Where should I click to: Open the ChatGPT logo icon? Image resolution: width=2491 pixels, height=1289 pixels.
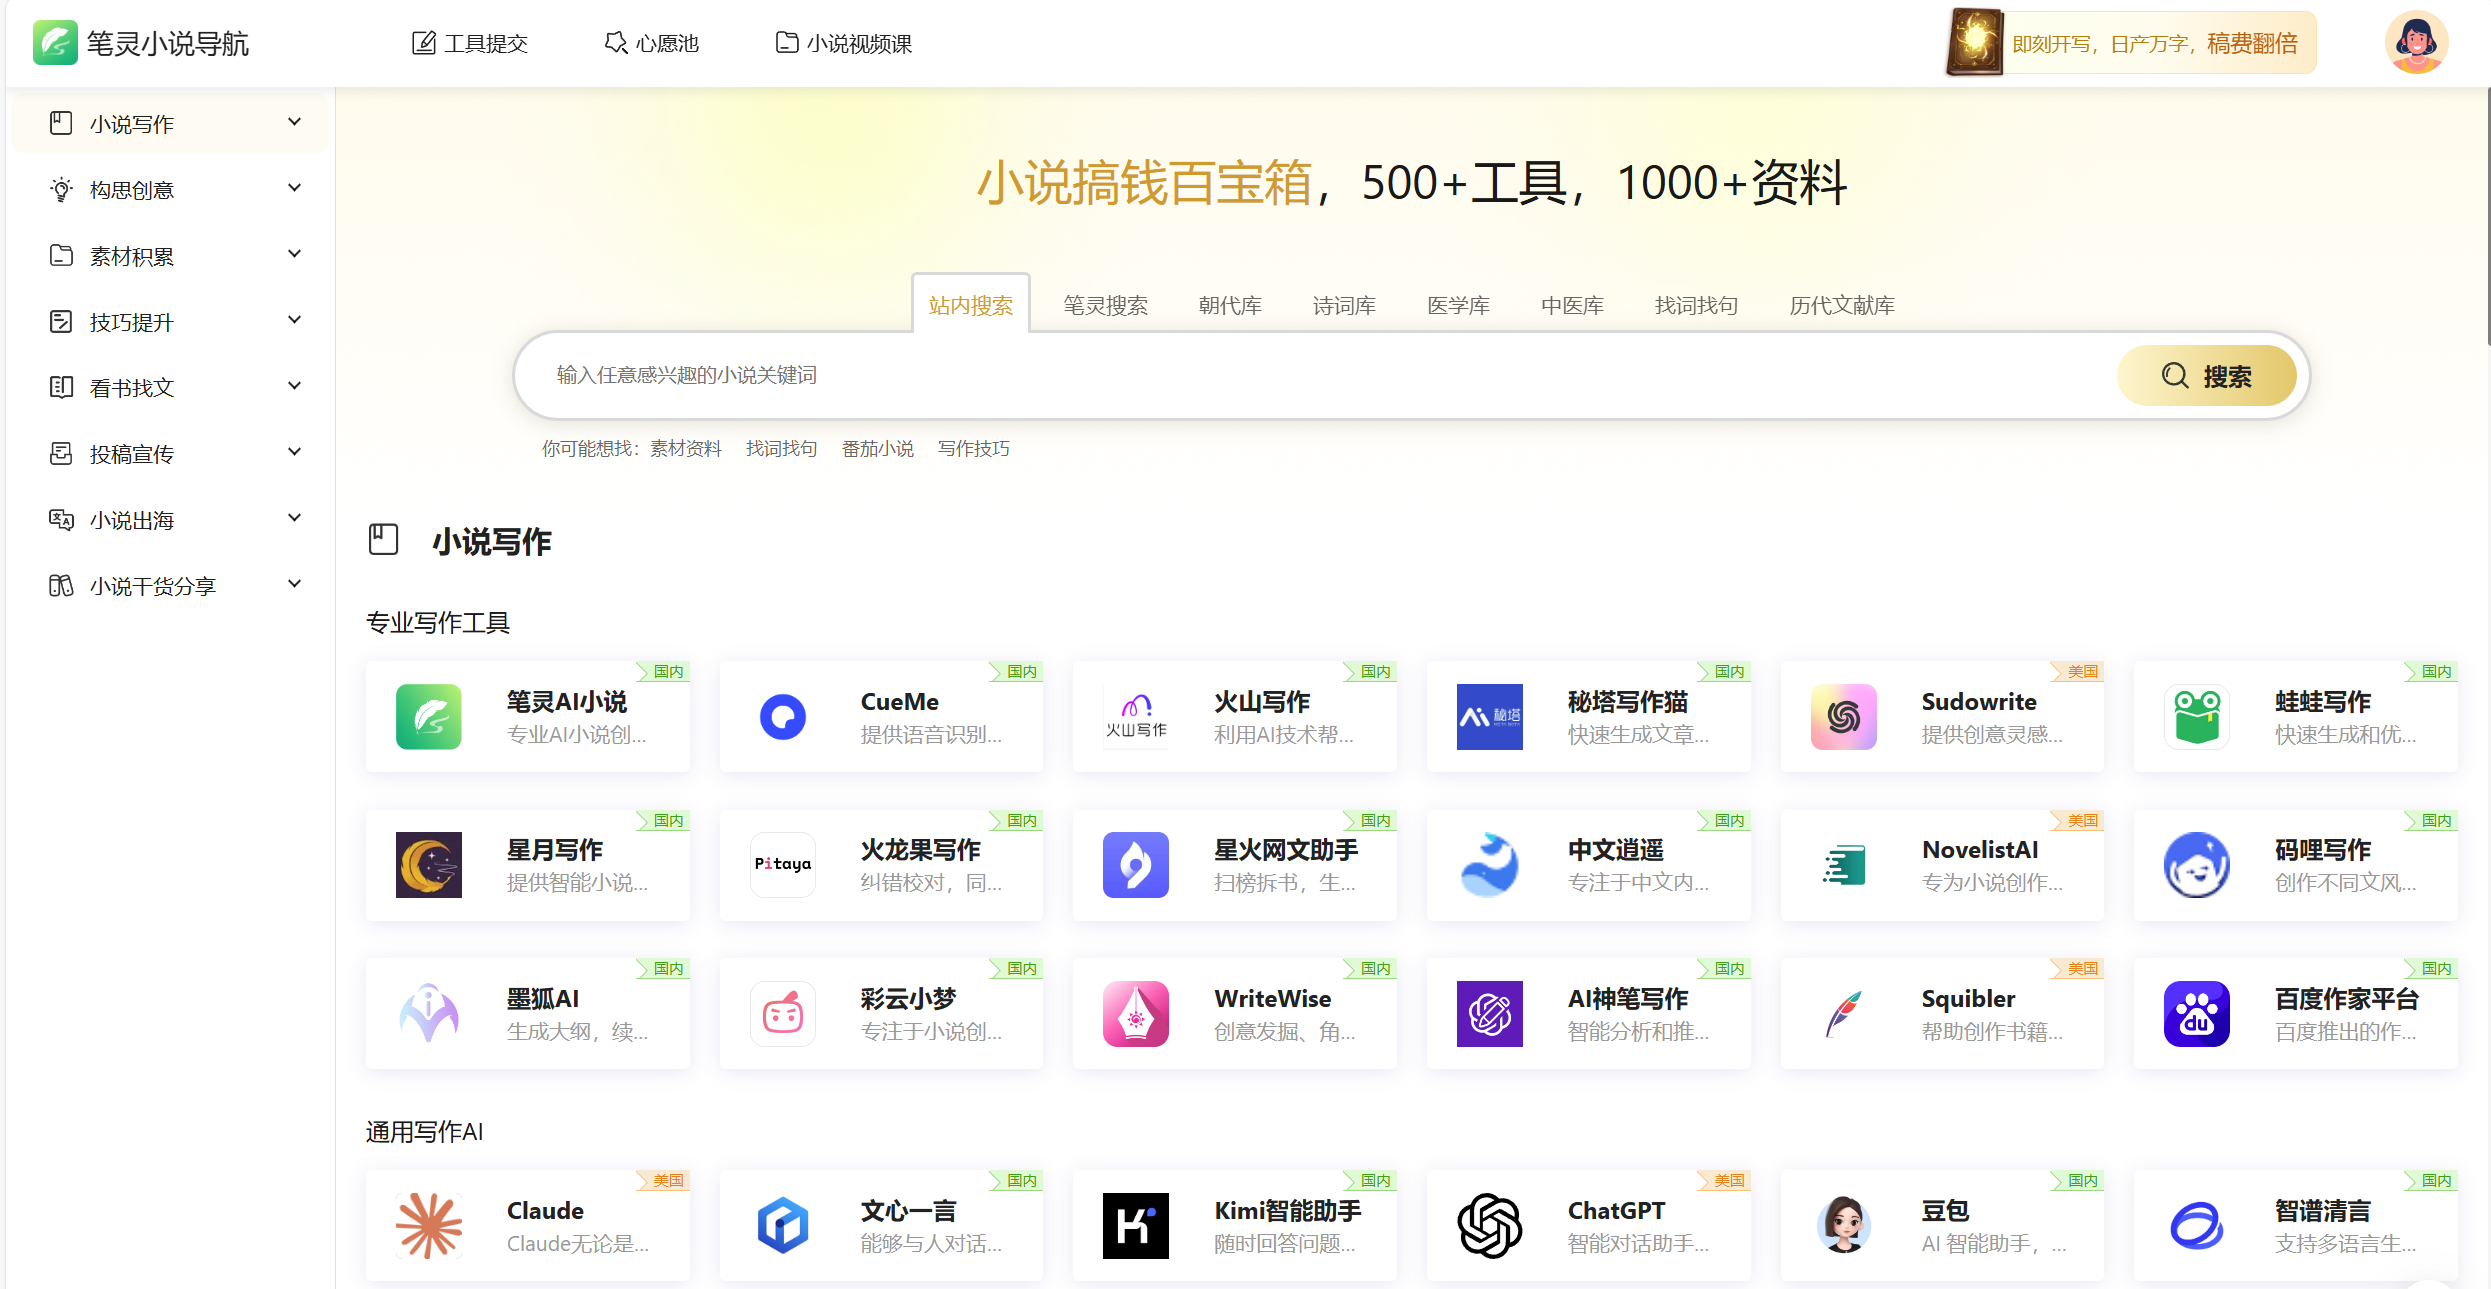click(1489, 1225)
